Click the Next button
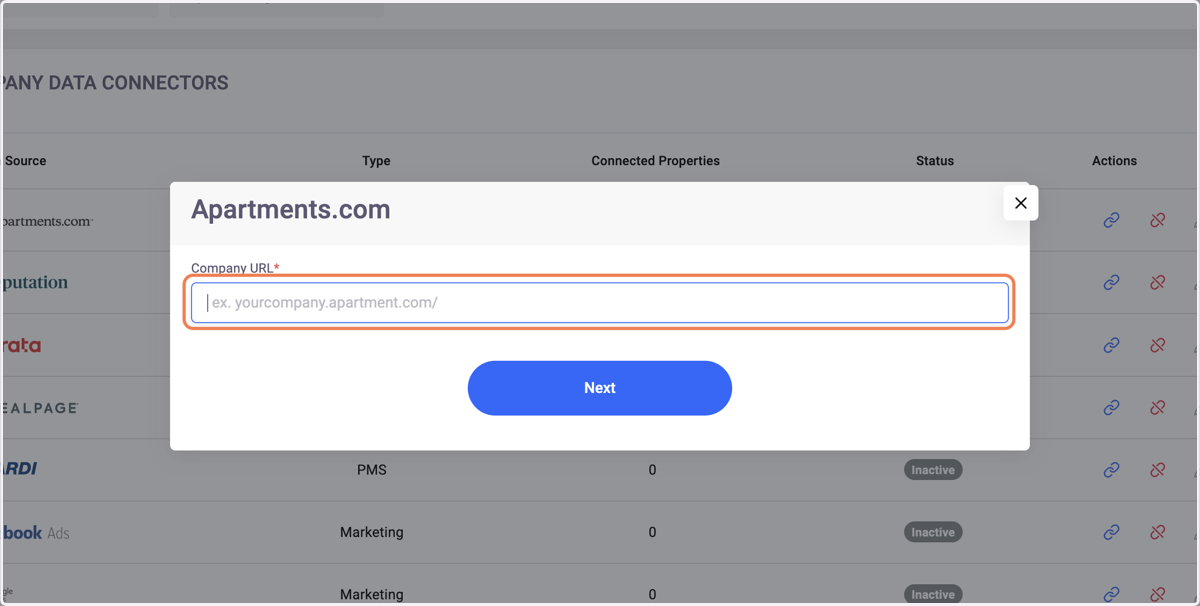Image resolution: width=1200 pixels, height=606 pixels. pyautogui.click(x=600, y=388)
